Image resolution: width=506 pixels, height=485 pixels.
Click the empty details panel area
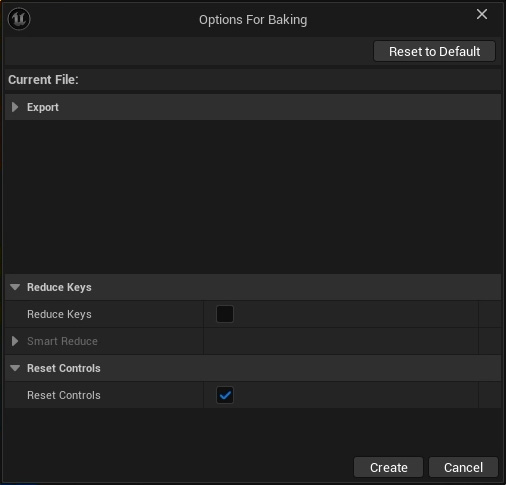[x=253, y=197]
